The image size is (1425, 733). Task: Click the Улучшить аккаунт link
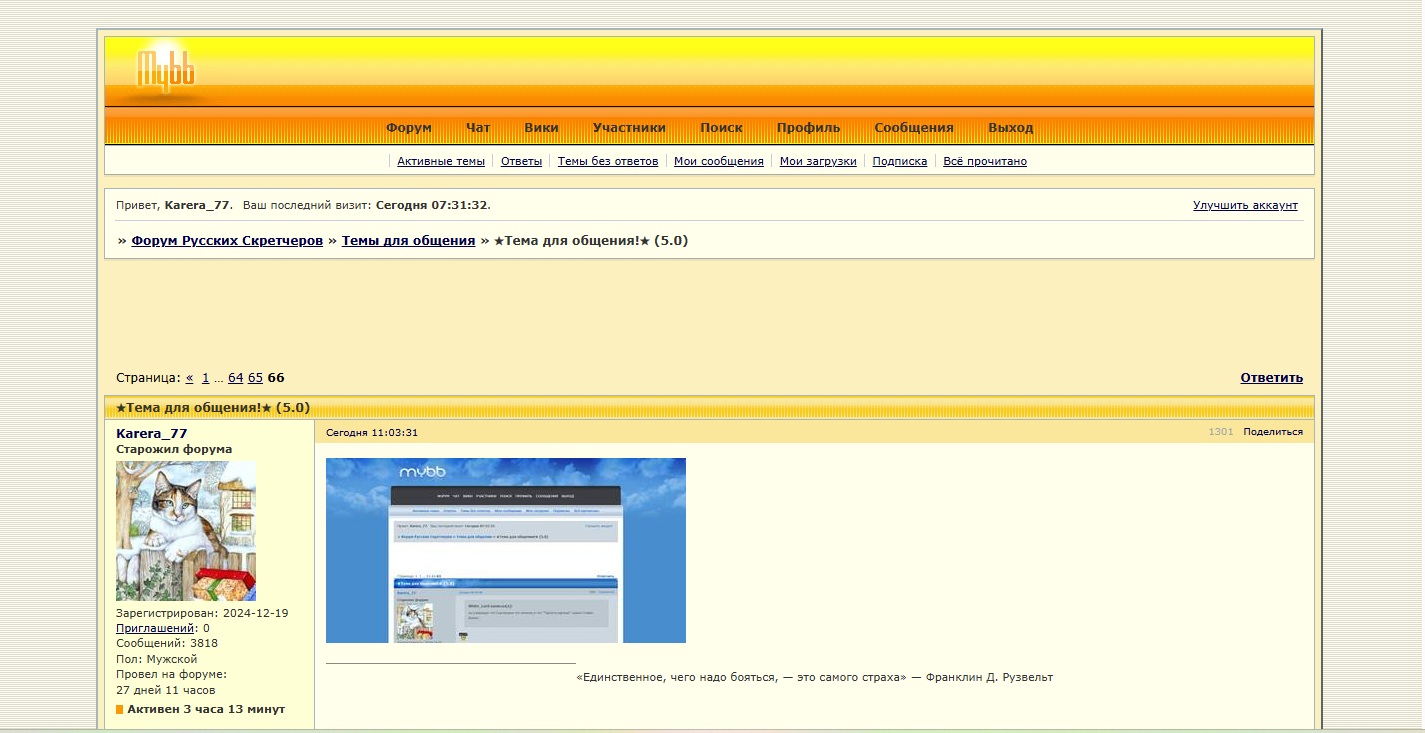pos(1245,205)
